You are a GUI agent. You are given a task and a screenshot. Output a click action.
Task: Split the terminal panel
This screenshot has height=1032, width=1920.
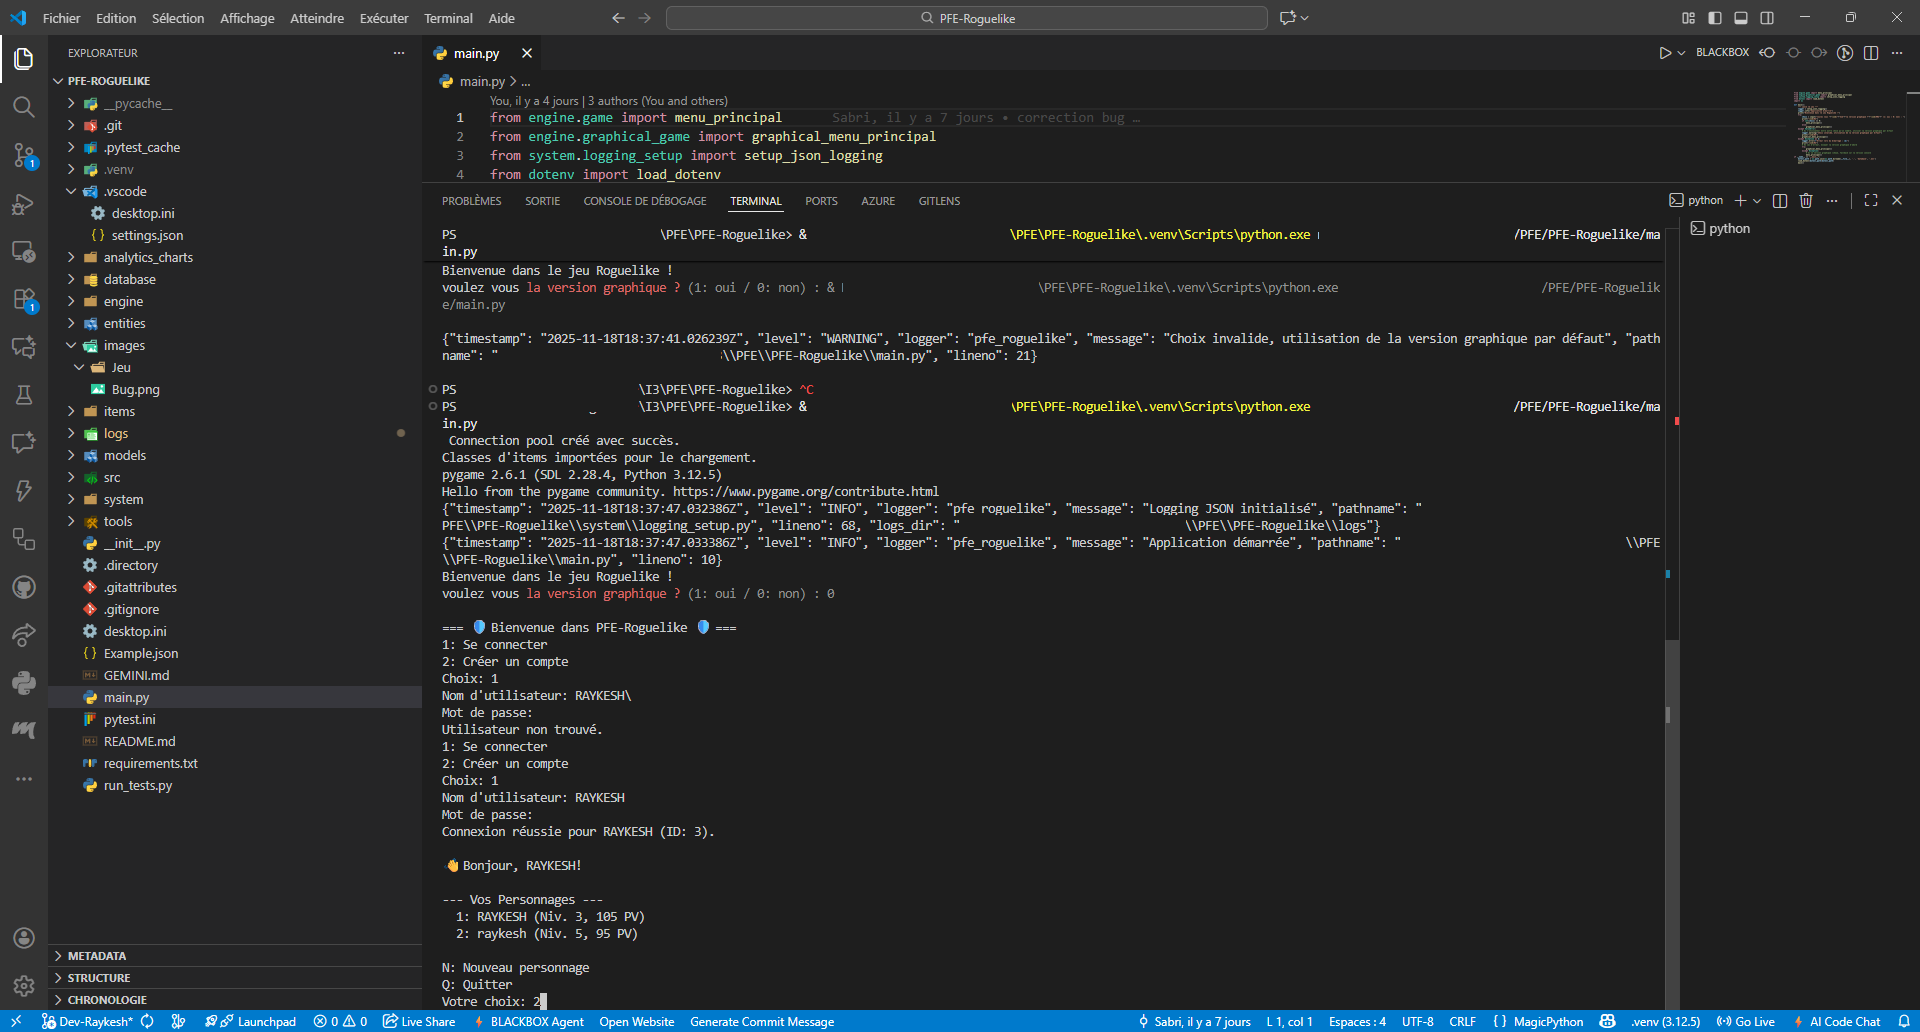tap(1780, 201)
